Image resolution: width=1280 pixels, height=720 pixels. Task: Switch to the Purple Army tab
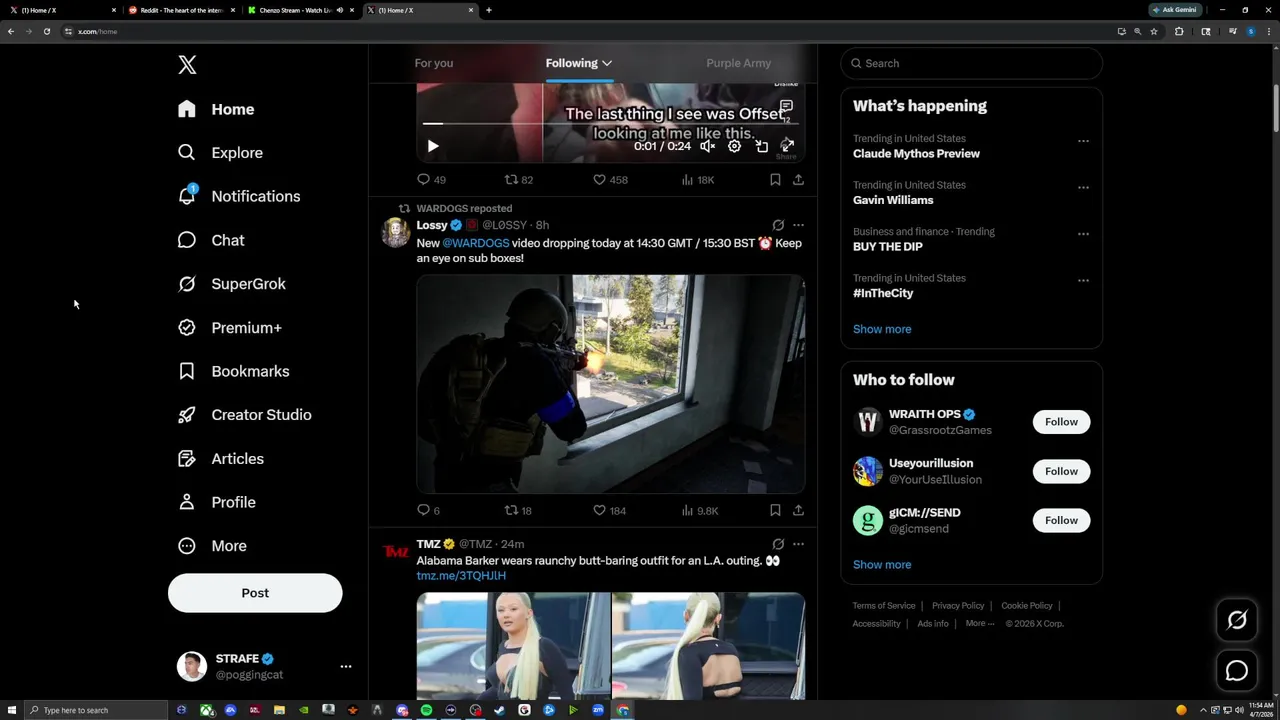(x=738, y=63)
